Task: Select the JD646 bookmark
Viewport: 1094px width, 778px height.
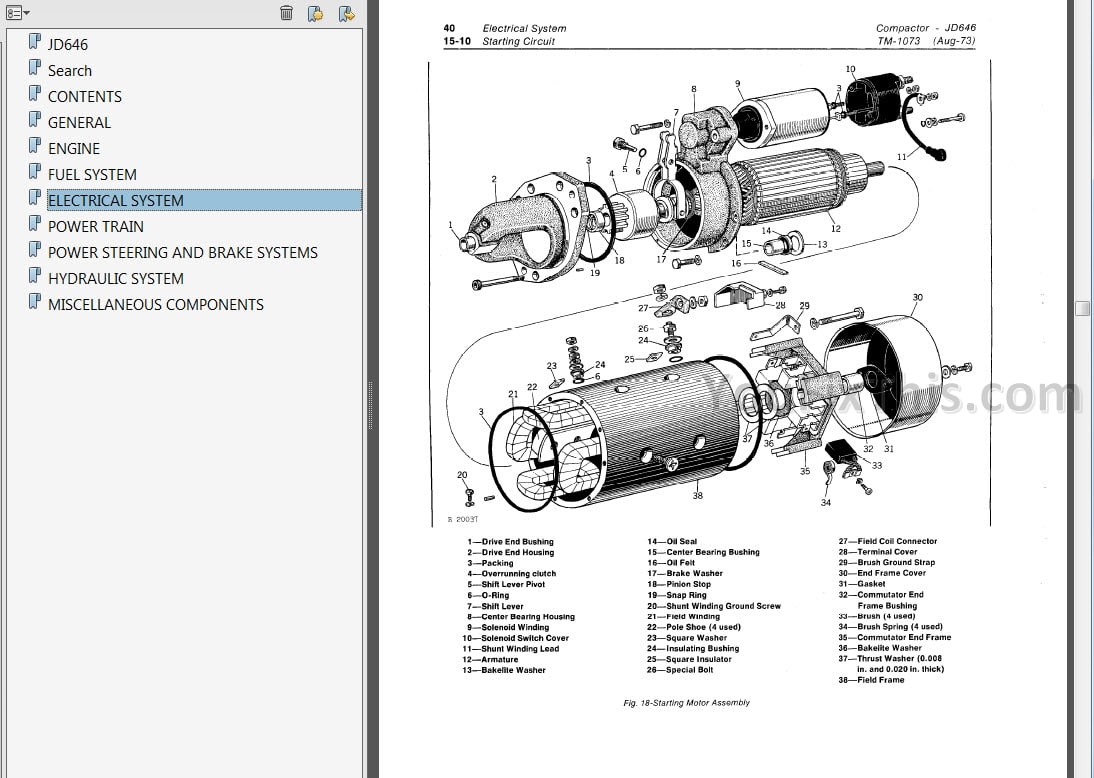Action: pos(68,44)
